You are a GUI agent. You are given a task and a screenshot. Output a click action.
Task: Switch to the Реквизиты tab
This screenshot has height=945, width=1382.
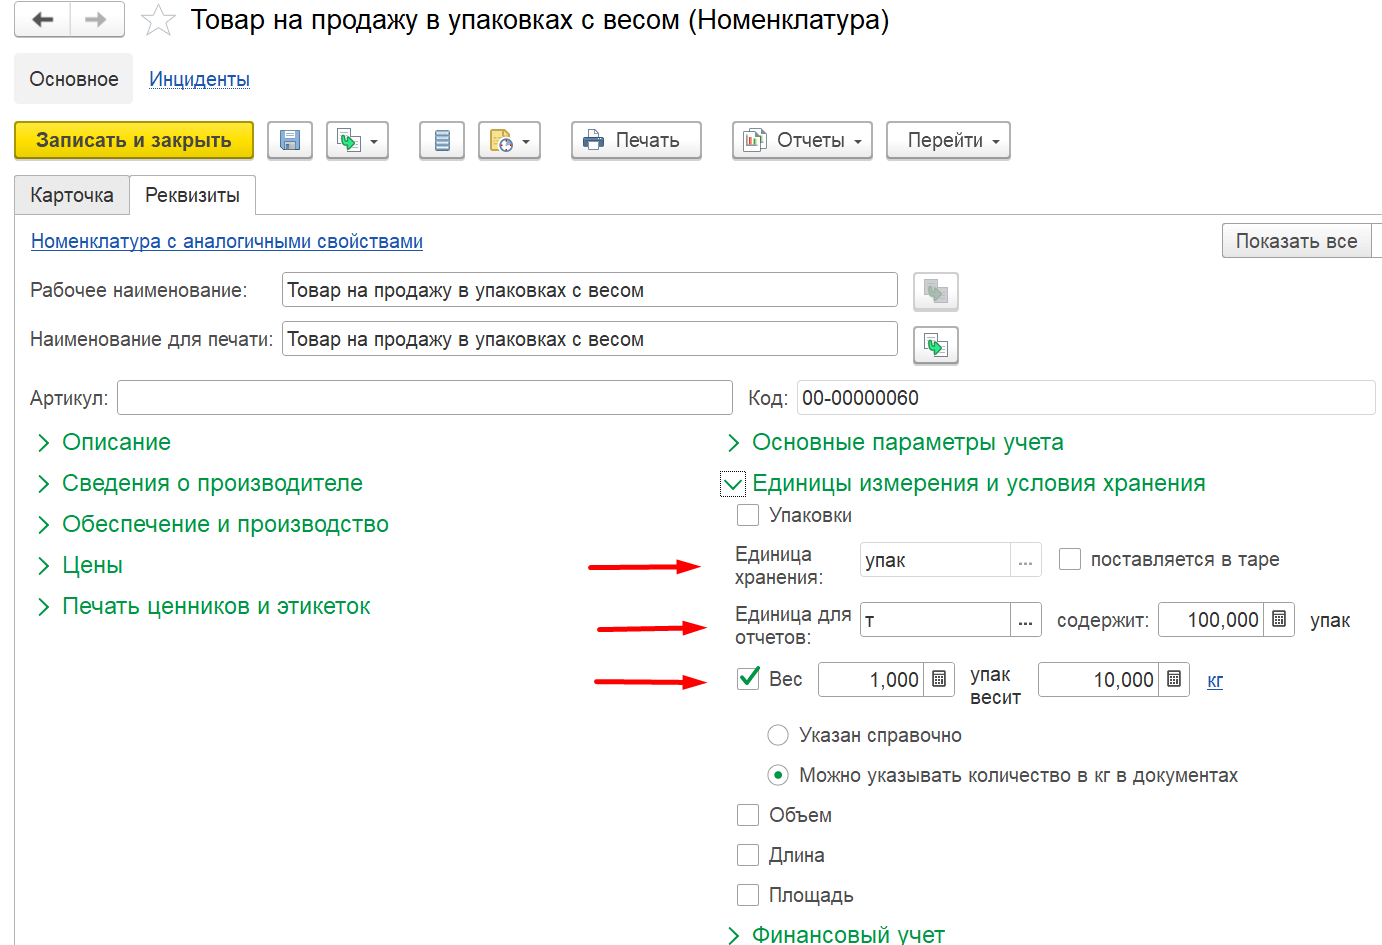tap(192, 195)
